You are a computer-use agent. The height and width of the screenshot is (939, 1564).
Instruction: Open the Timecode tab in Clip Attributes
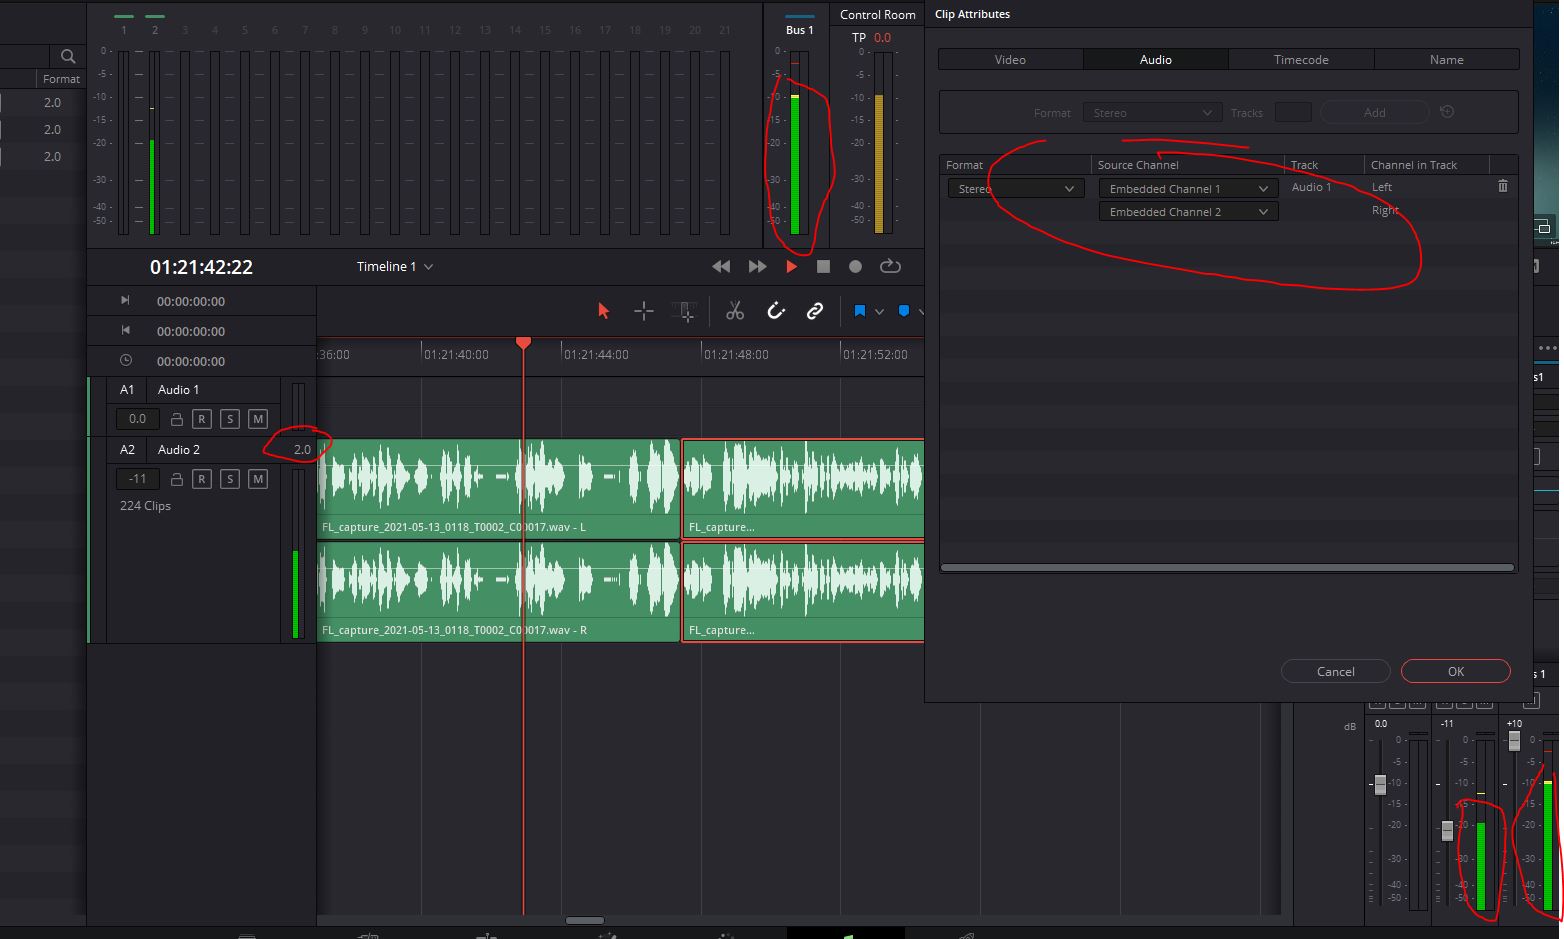tap(1301, 60)
